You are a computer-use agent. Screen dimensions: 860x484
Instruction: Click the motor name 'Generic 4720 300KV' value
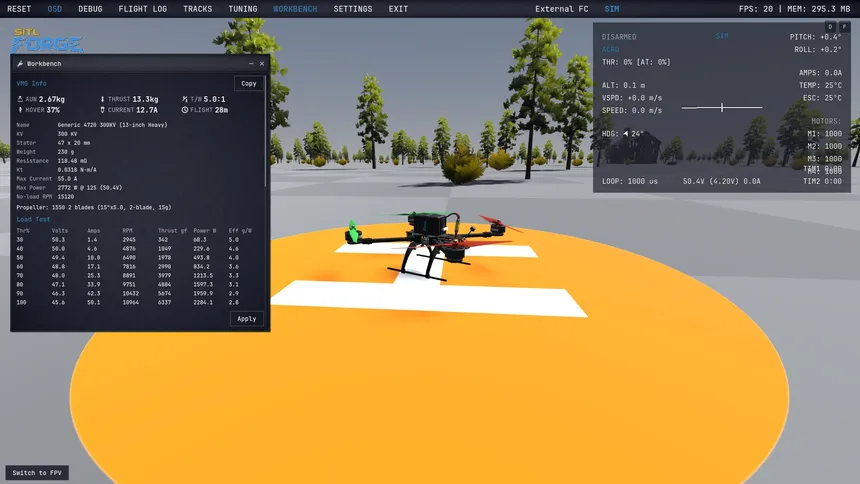(112, 125)
